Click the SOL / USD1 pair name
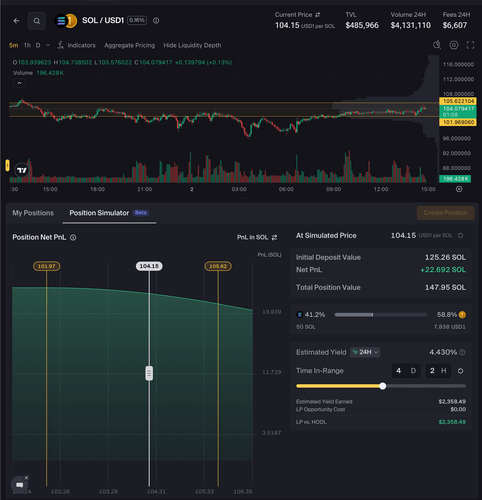The image size is (482, 500). [x=103, y=20]
